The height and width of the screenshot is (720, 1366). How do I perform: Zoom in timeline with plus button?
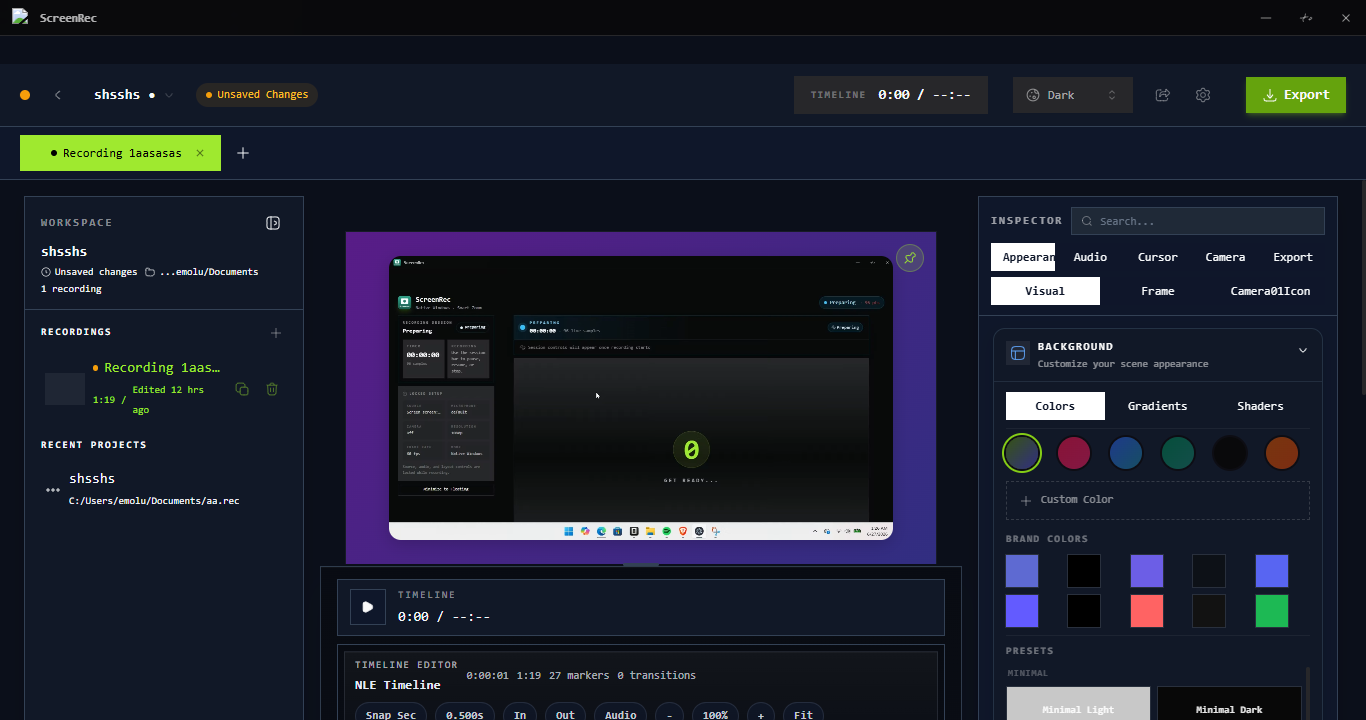point(761,714)
